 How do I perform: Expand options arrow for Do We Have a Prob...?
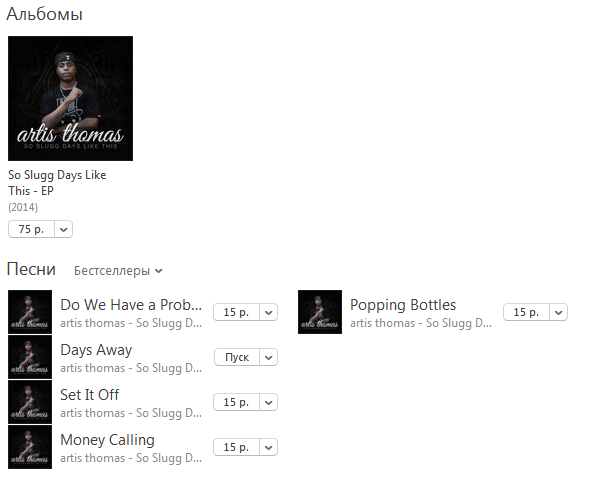tap(269, 312)
